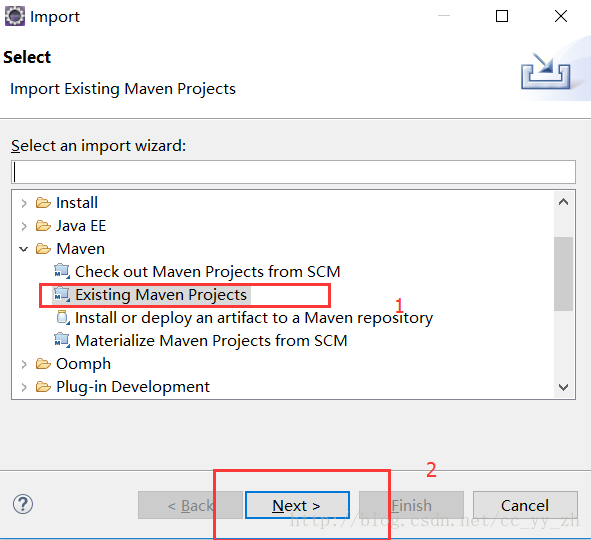Click the Java EE folder icon
The image size is (591, 540).
click(43, 226)
